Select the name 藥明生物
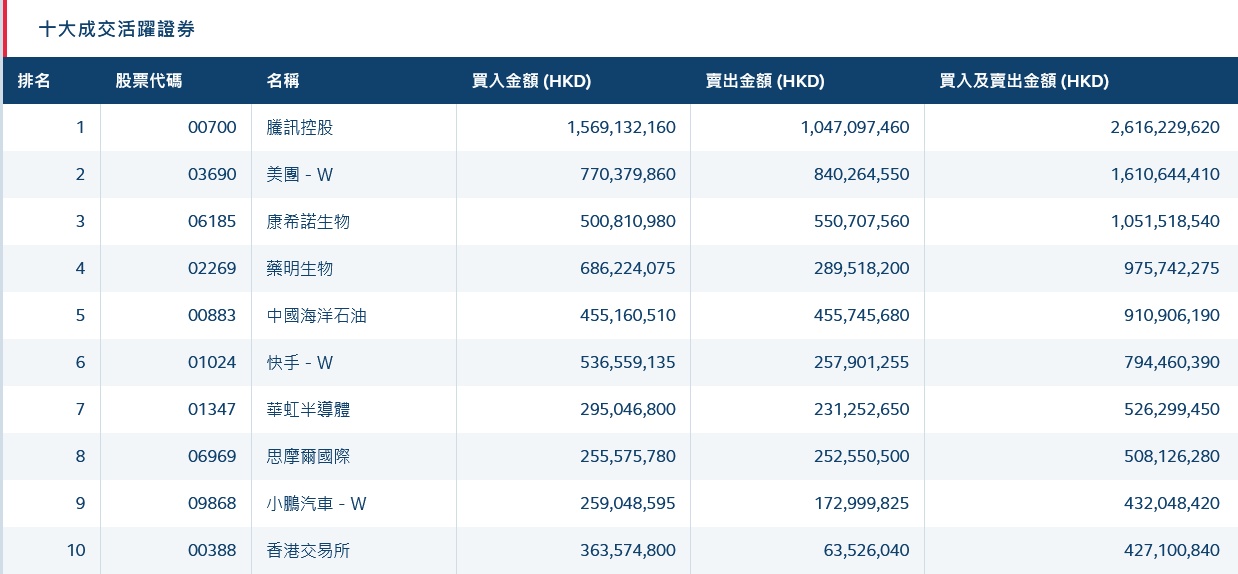Viewport: 1238px width, 574px height. click(x=300, y=268)
